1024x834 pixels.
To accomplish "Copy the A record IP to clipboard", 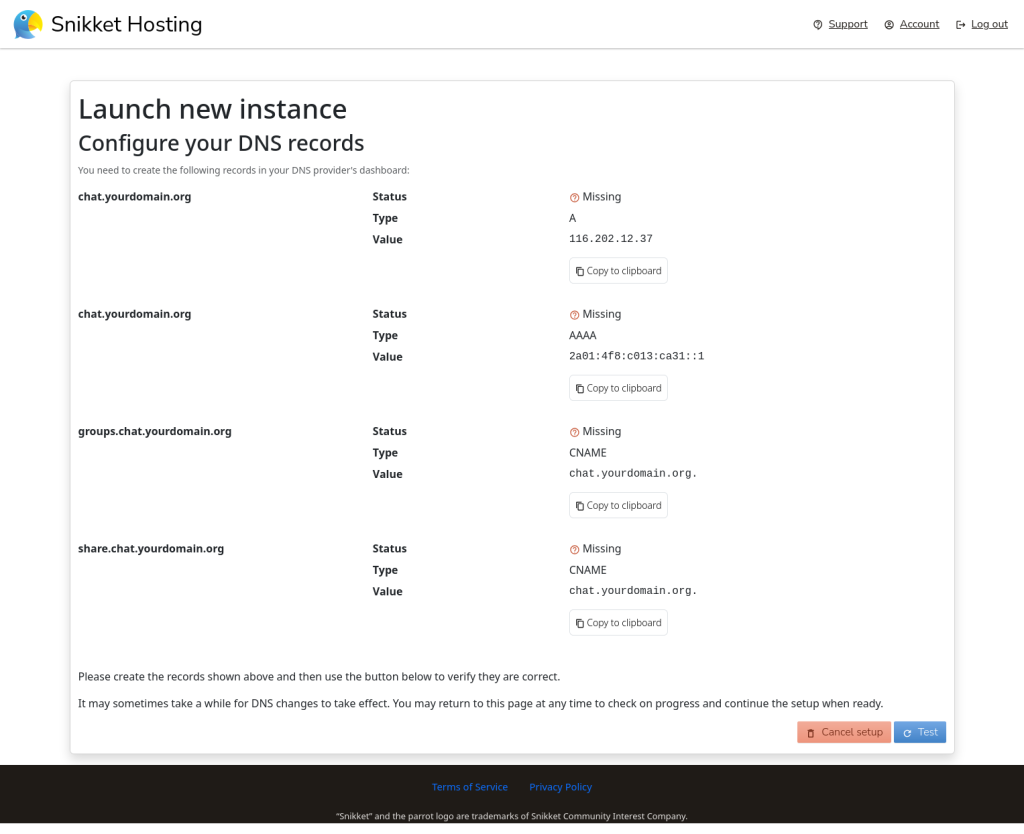I will (618, 271).
